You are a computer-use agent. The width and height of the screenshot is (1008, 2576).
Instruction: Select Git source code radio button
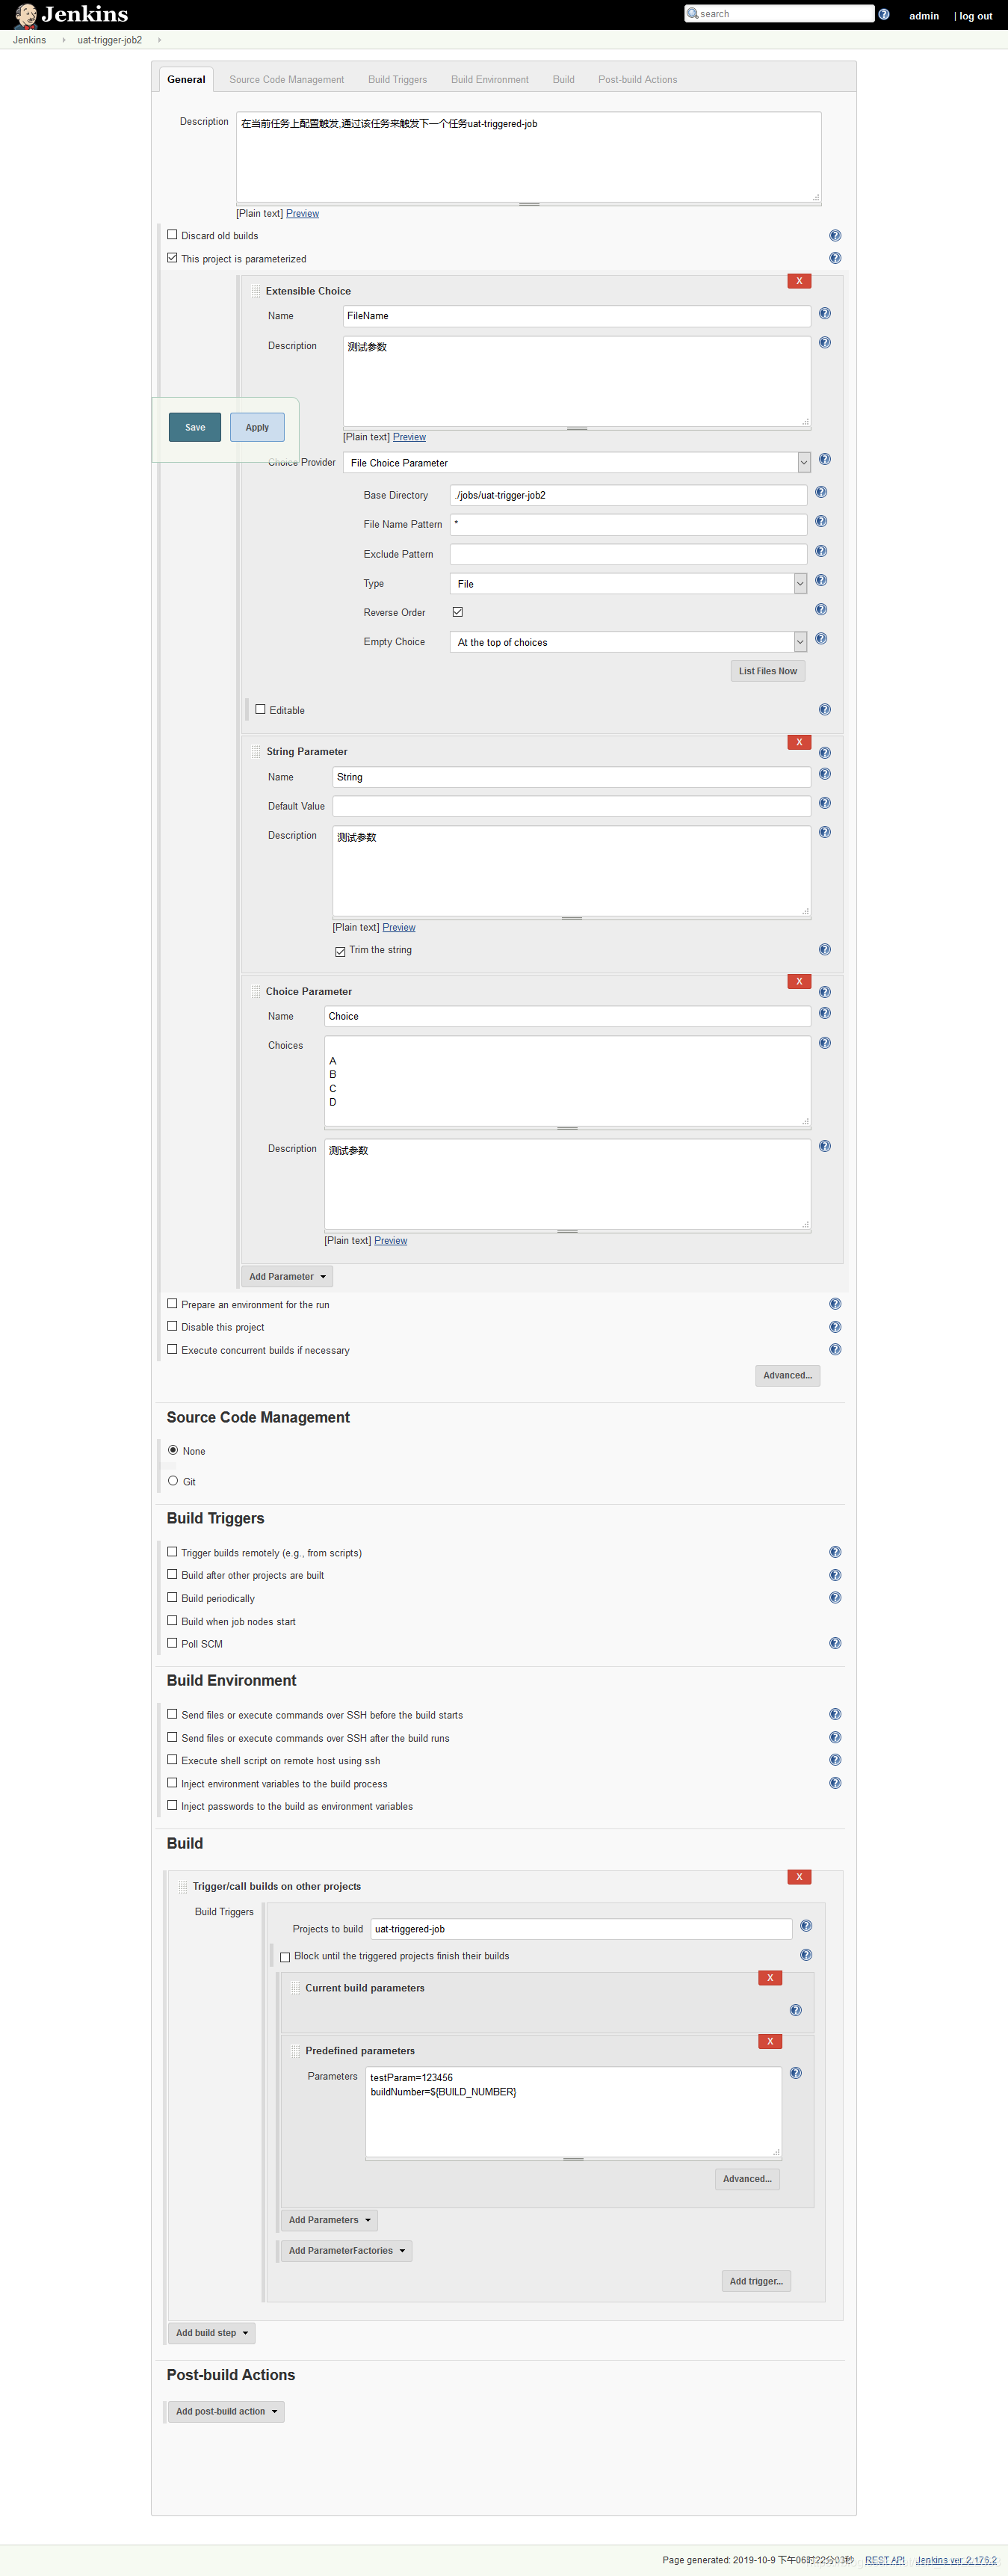(173, 1481)
